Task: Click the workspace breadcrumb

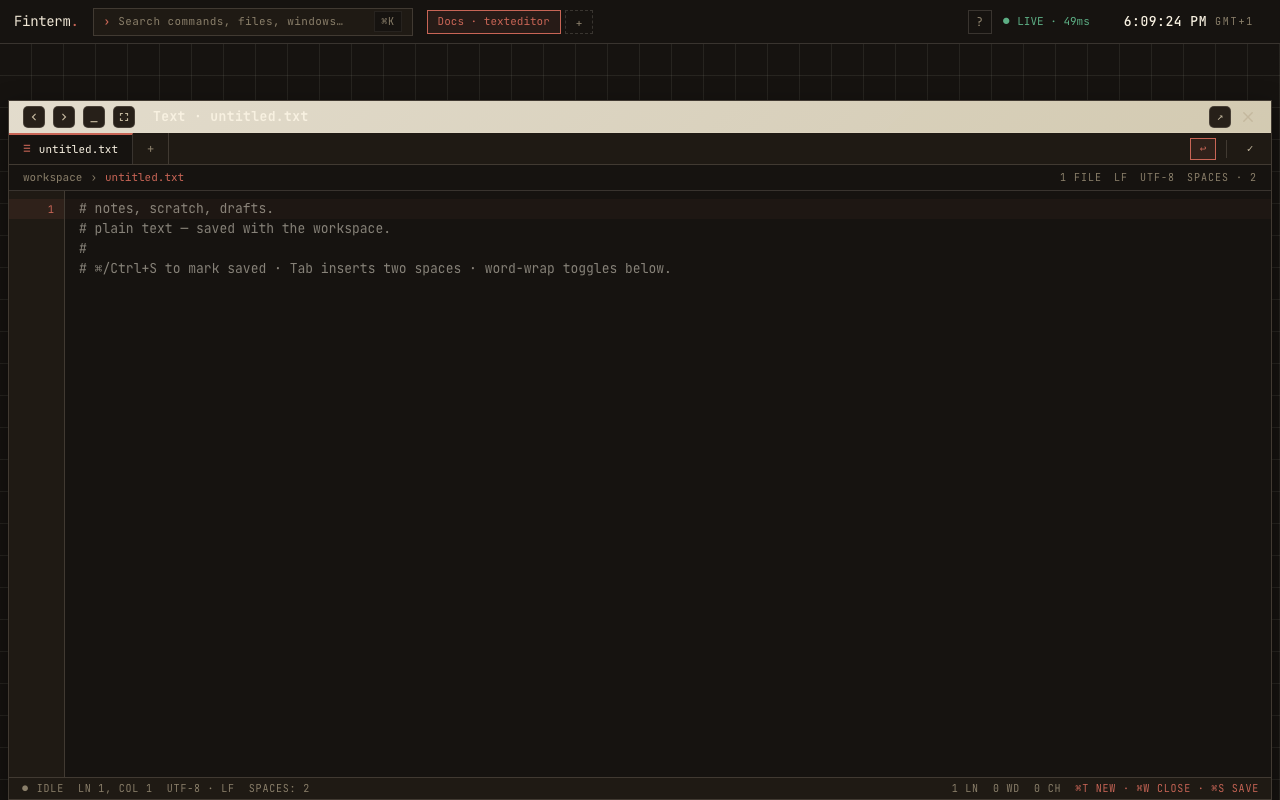Action: pyautogui.click(x=53, y=178)
